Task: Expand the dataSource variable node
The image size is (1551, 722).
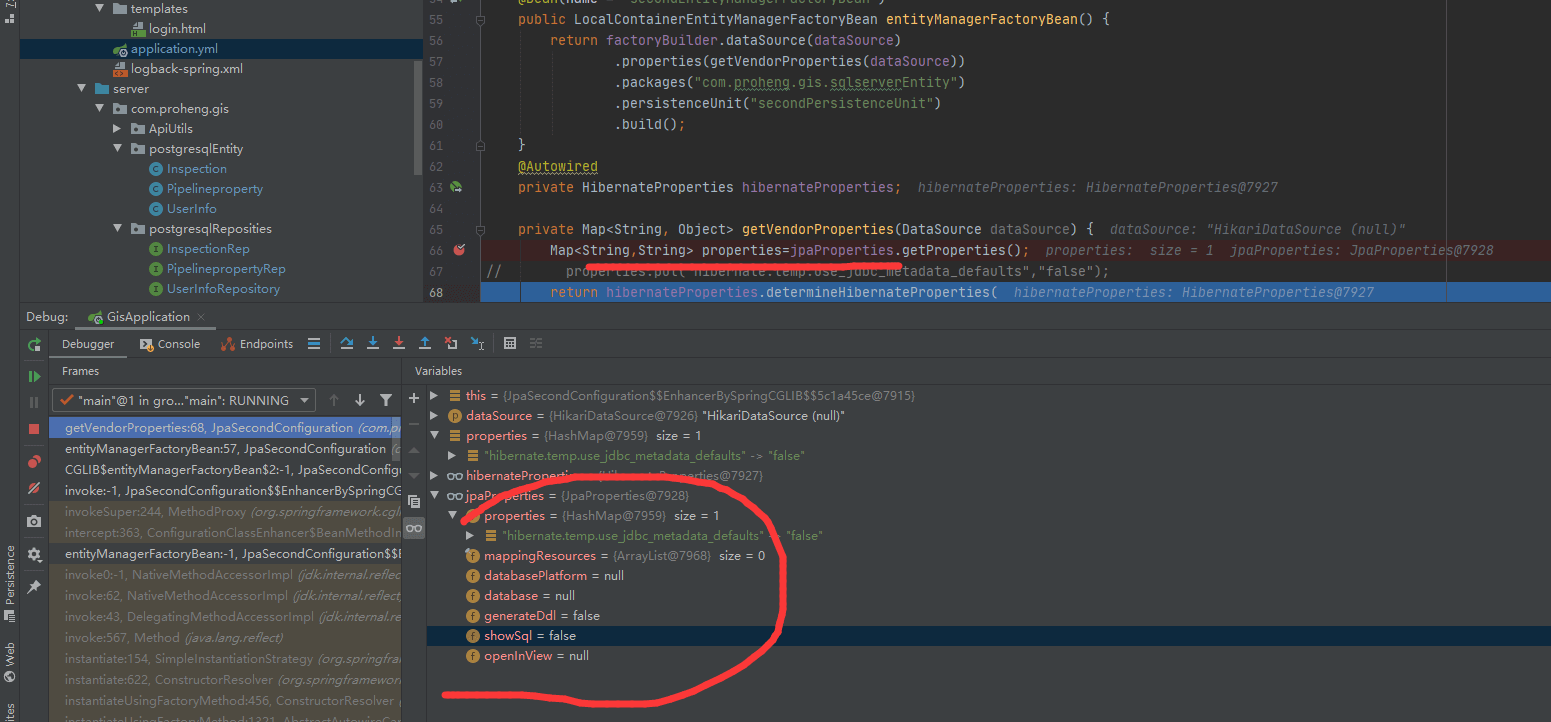Action: pyautogui.click(x=434, y=415)
